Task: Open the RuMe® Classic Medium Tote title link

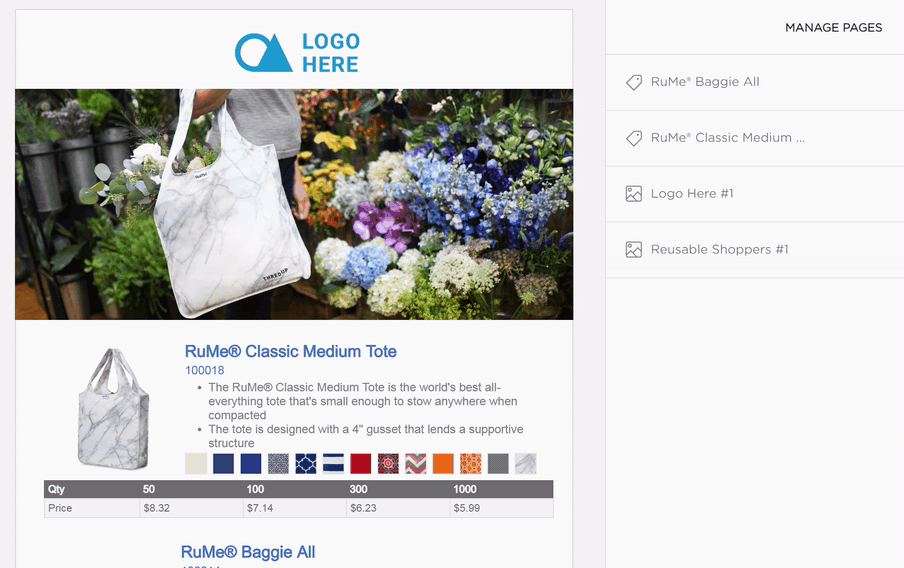Action: point(291,351)
